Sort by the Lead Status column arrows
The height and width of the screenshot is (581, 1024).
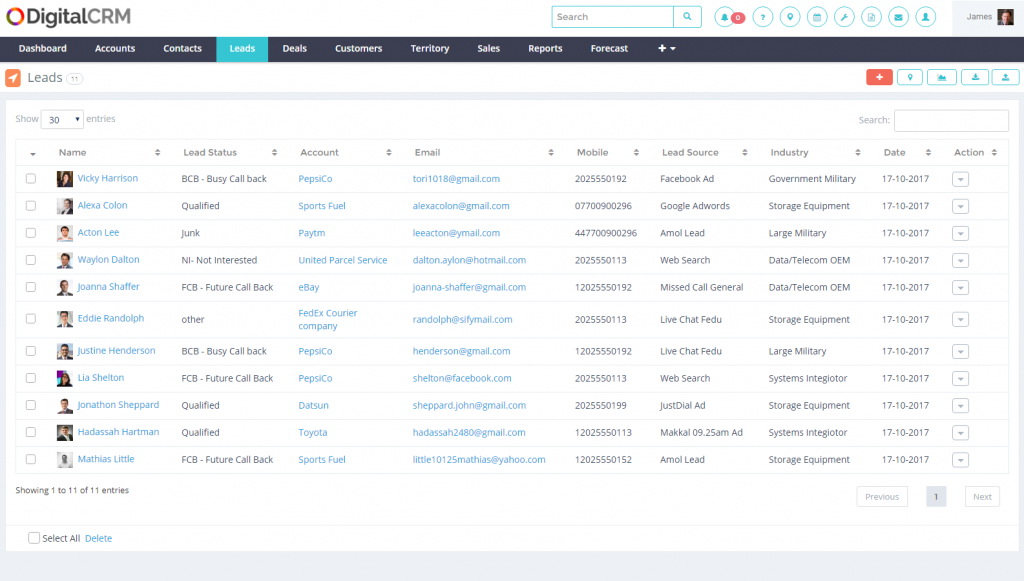tap(274, 152)
